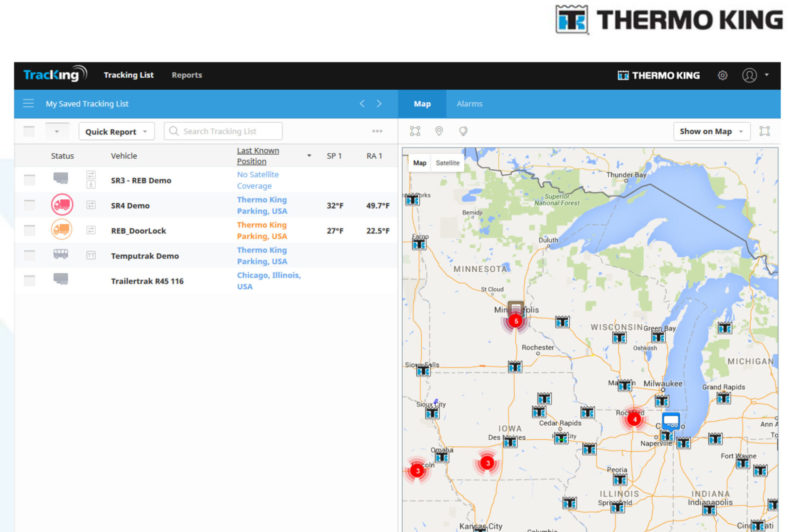Open Temputrak Demo's Thermo King Parking link
Screen dimensions: 800x532
[262, 256]
